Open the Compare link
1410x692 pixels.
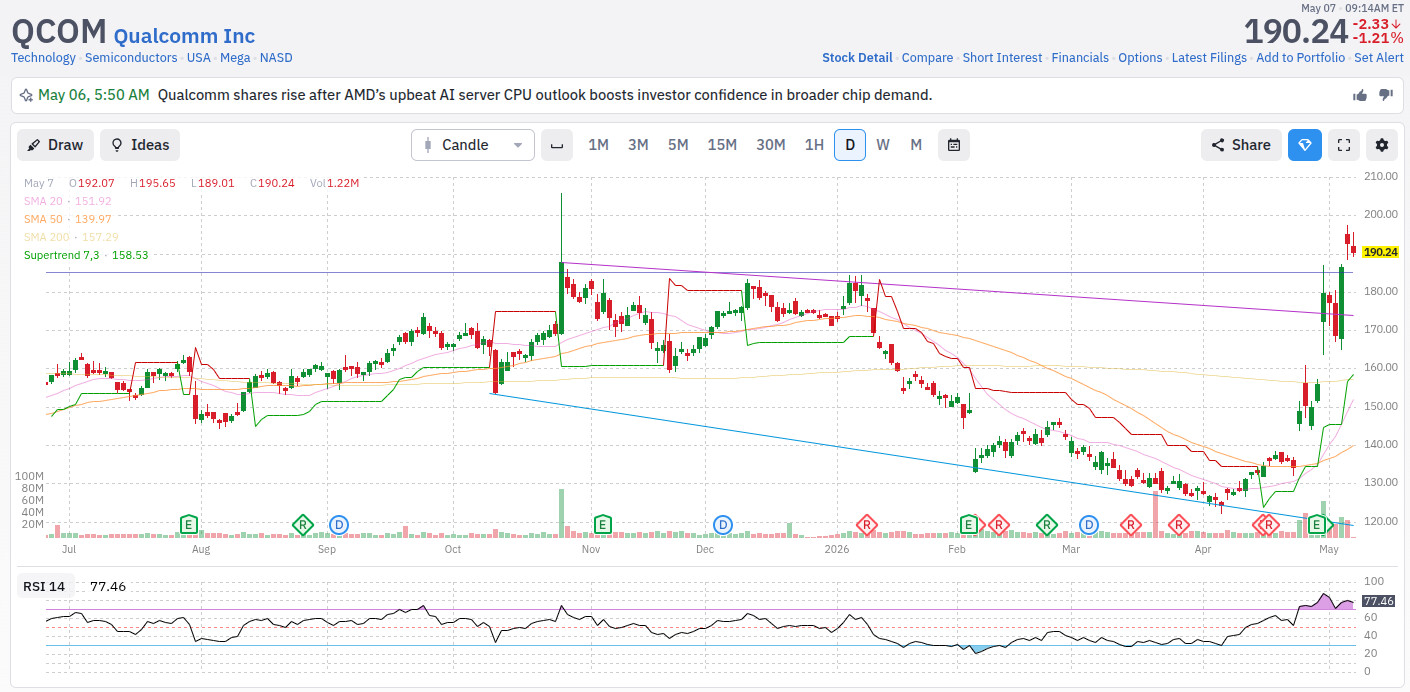coord(927,58)
